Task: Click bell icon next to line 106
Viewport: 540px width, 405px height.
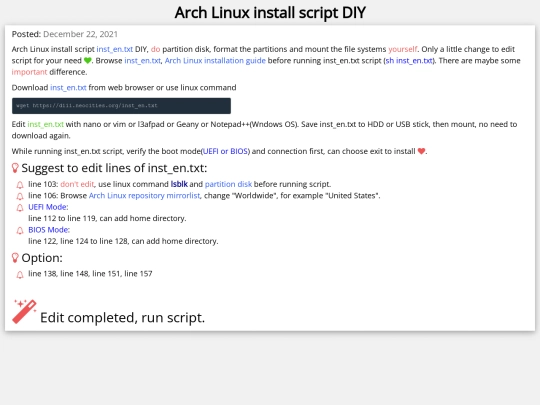Action: tap(20, 196)
